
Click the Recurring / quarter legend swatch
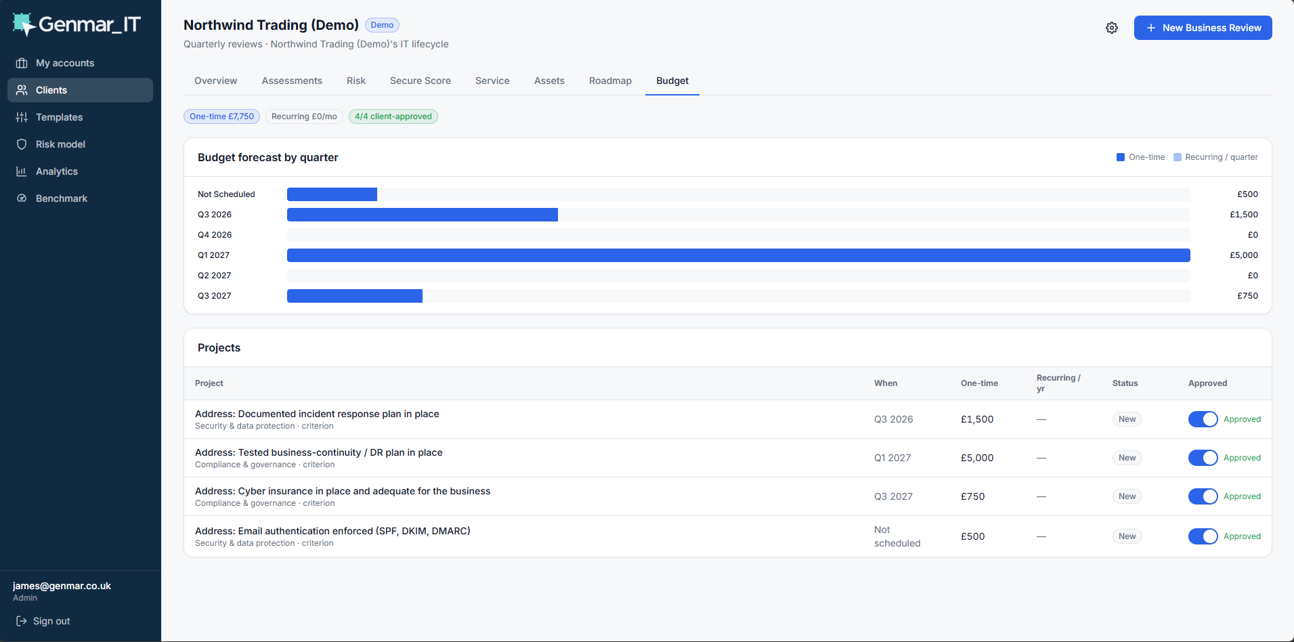click(1177, 157)
